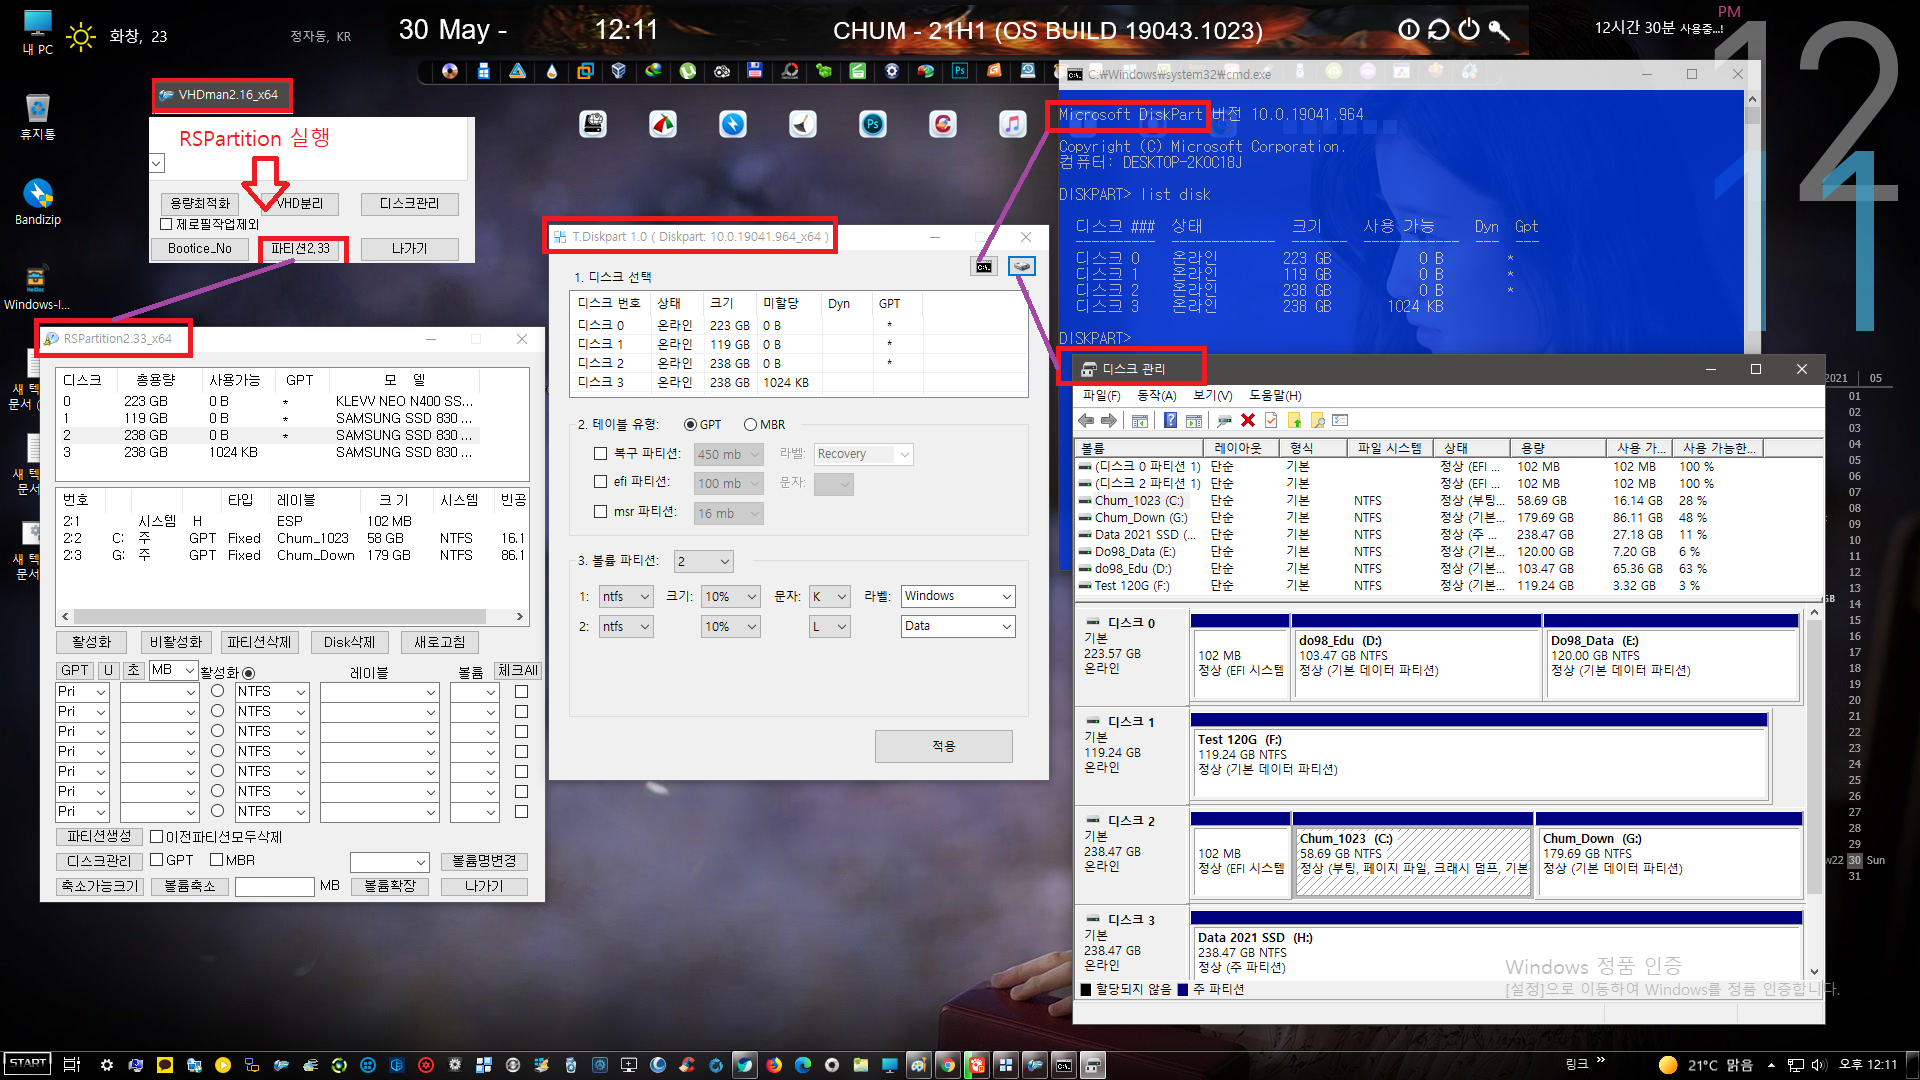Open the 볼륨 파티션 count dropdown
Viewport: 1920px width, 1080px height.
click(704, 561)
